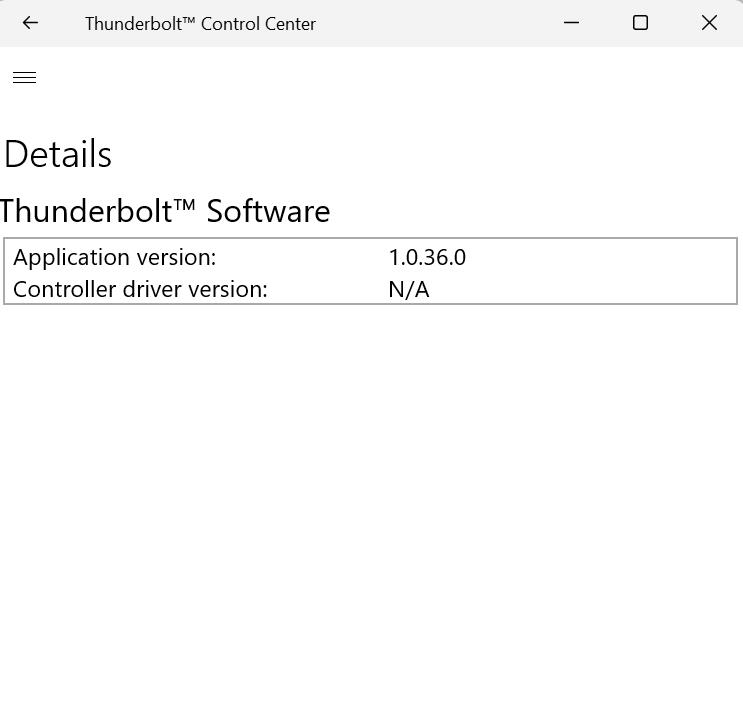Go back using the arrow icon

pyautogui.click(x=30, y=23)
